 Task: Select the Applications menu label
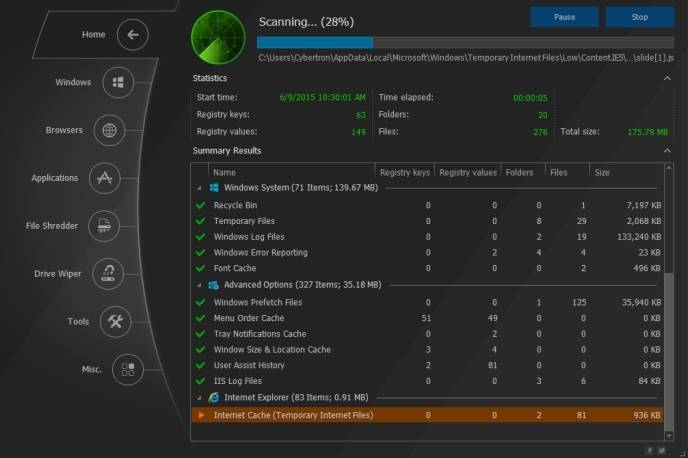coord(54,178)
